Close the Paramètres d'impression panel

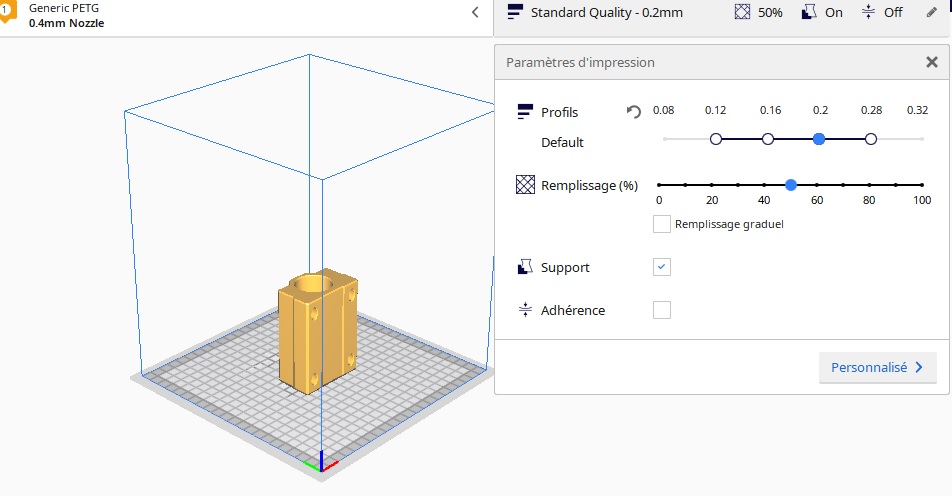tap(932, 62)
